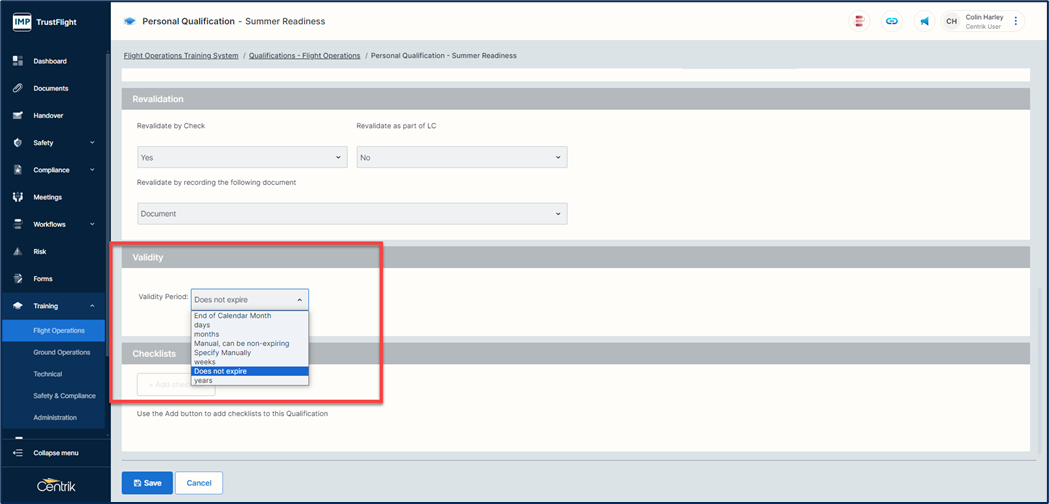The width and height of the screenshot is (1049, 504).
Task: Select 'End of Calendar Month' option
Action: coord(233,316)
